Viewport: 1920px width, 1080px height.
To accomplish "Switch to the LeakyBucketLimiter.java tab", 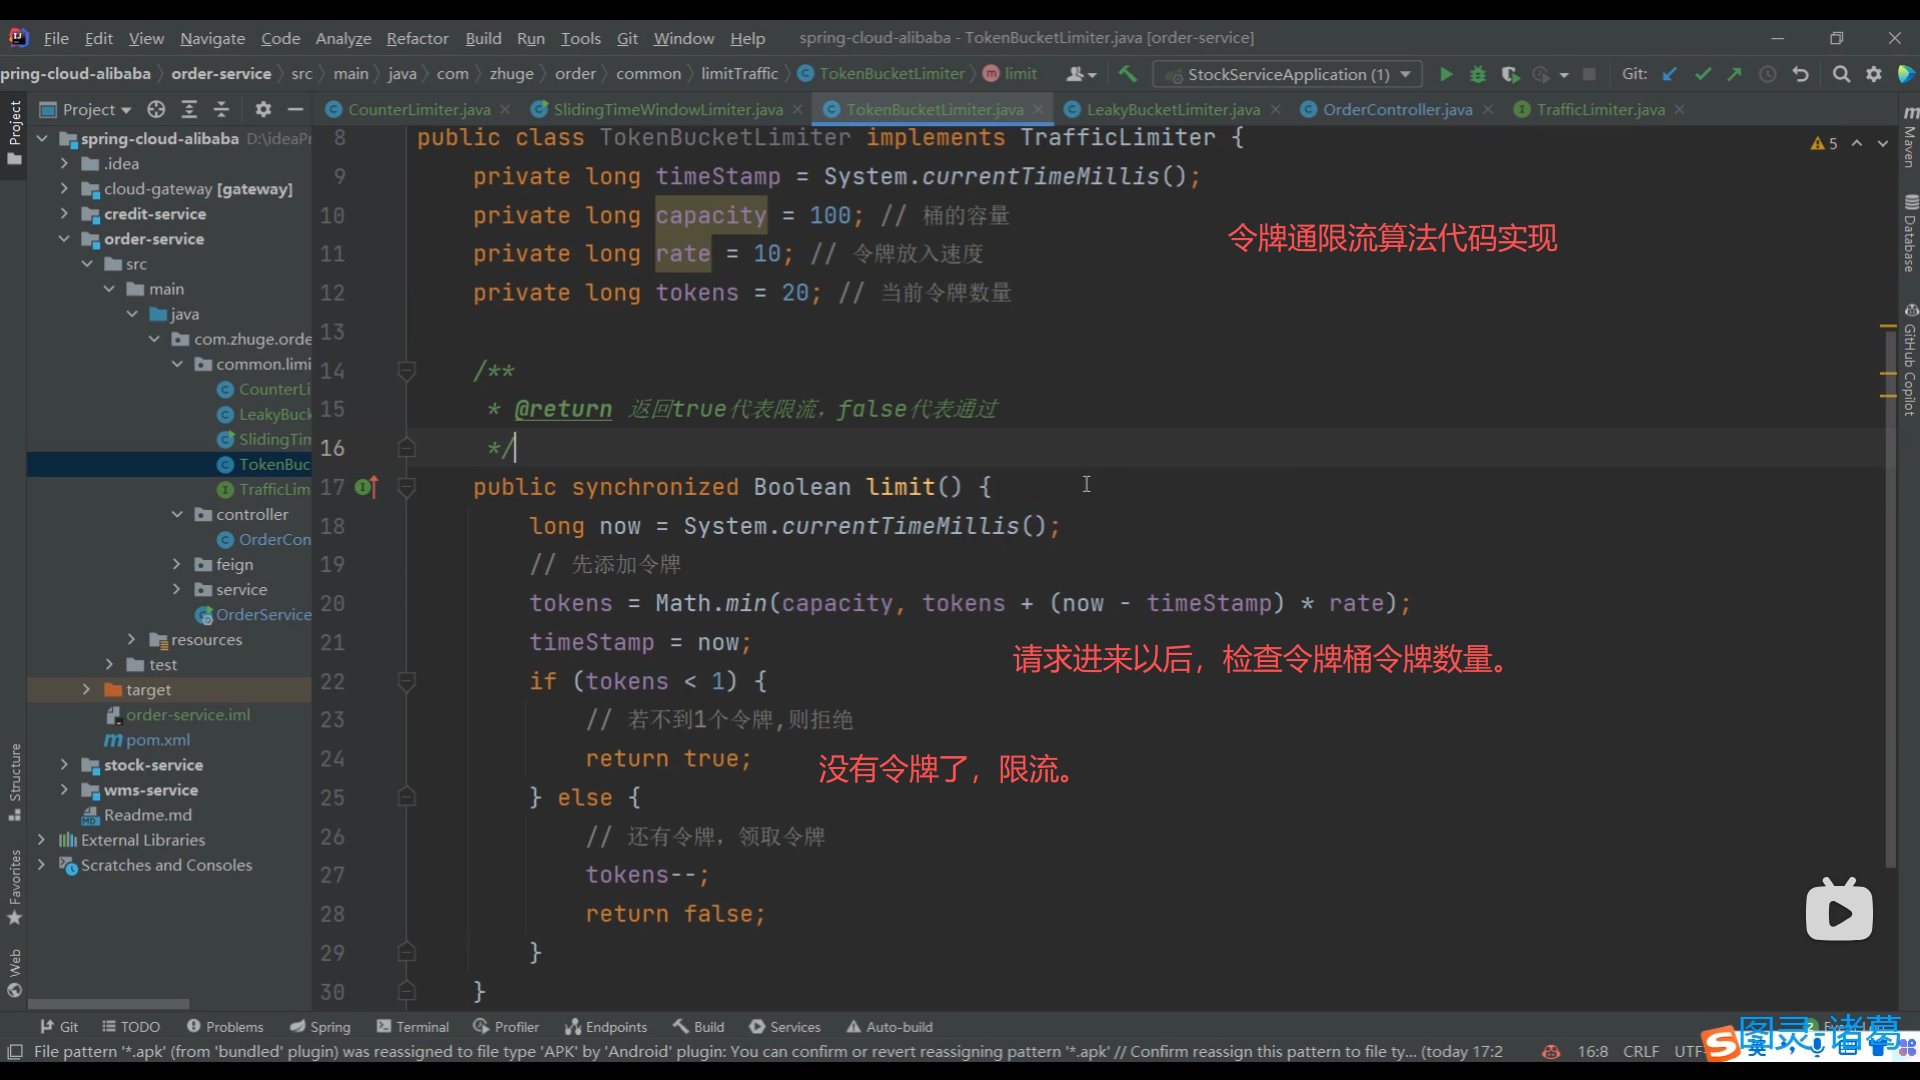I will (x=1172, y=109).
